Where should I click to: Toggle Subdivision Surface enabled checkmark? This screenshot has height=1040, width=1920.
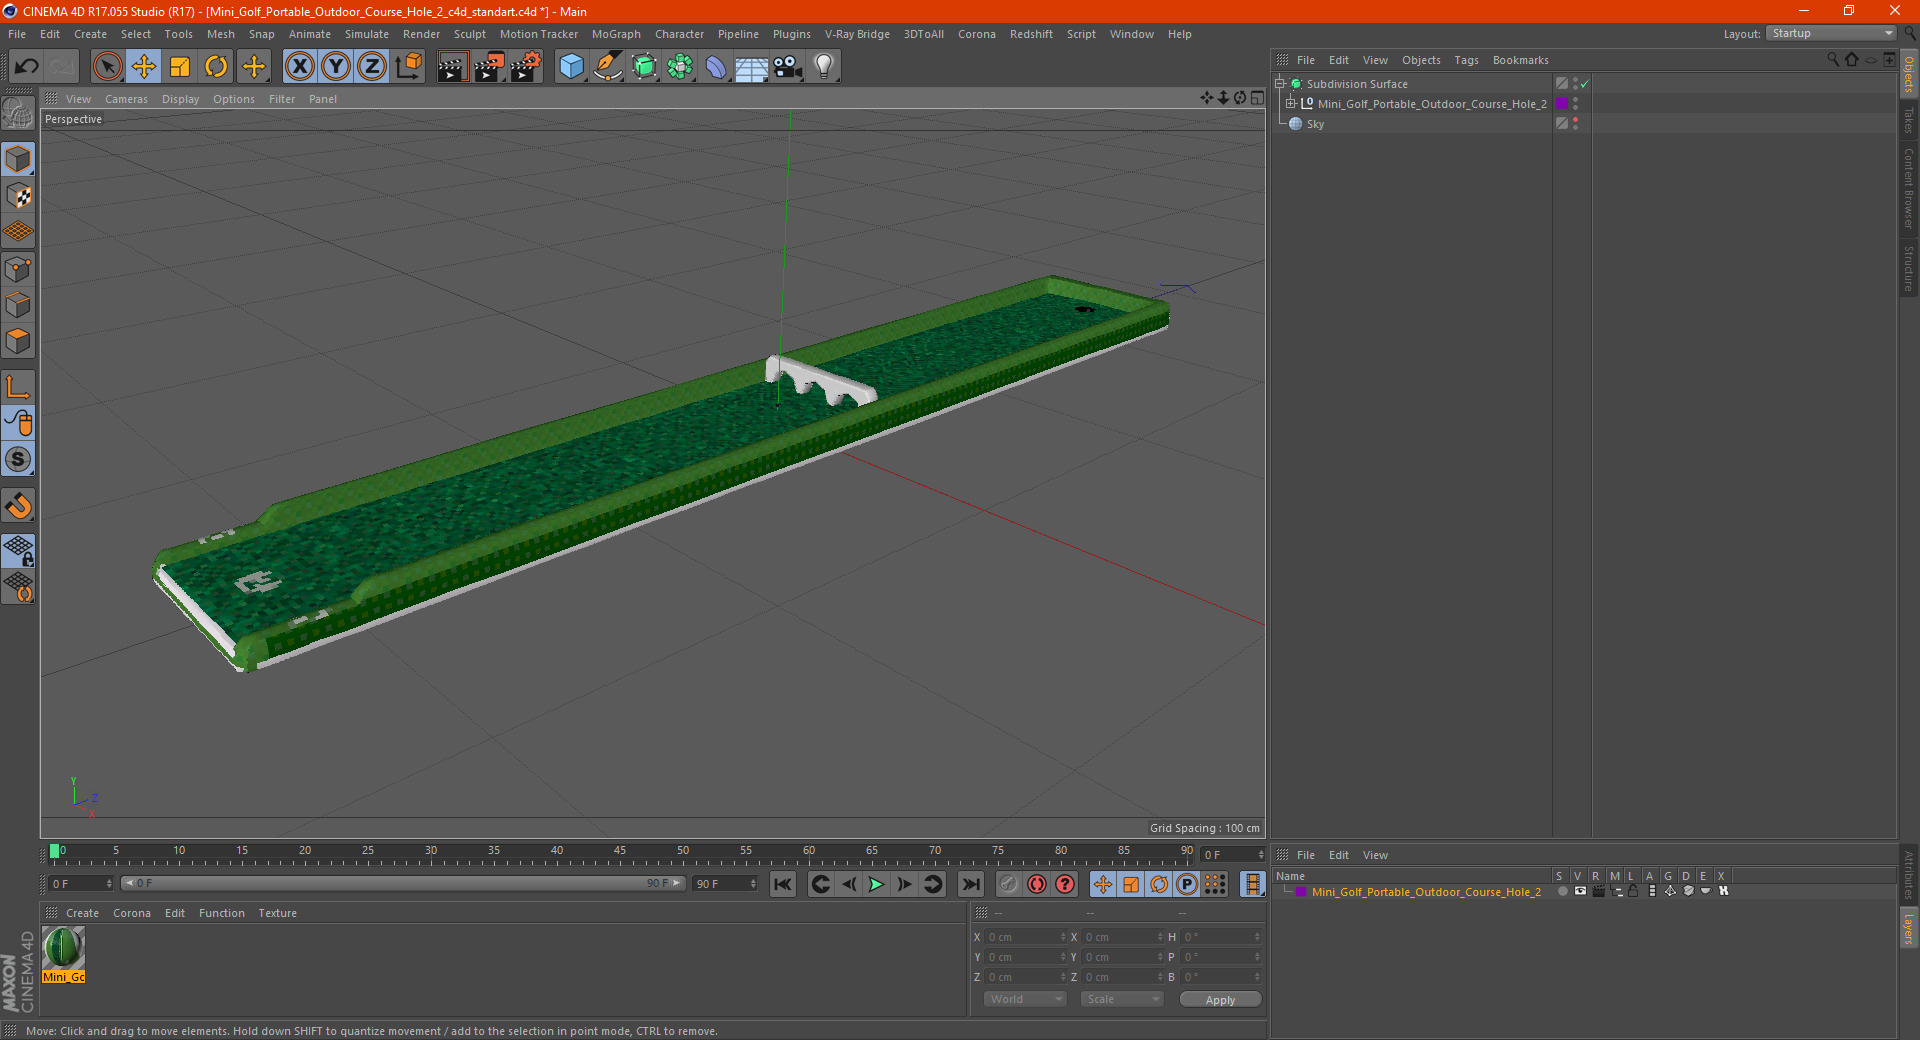[1585, 84]
